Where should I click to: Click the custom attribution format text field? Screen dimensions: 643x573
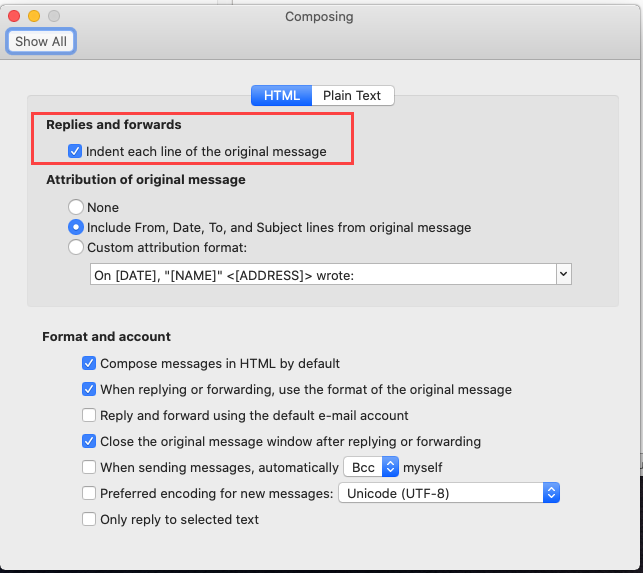[323, 274]
